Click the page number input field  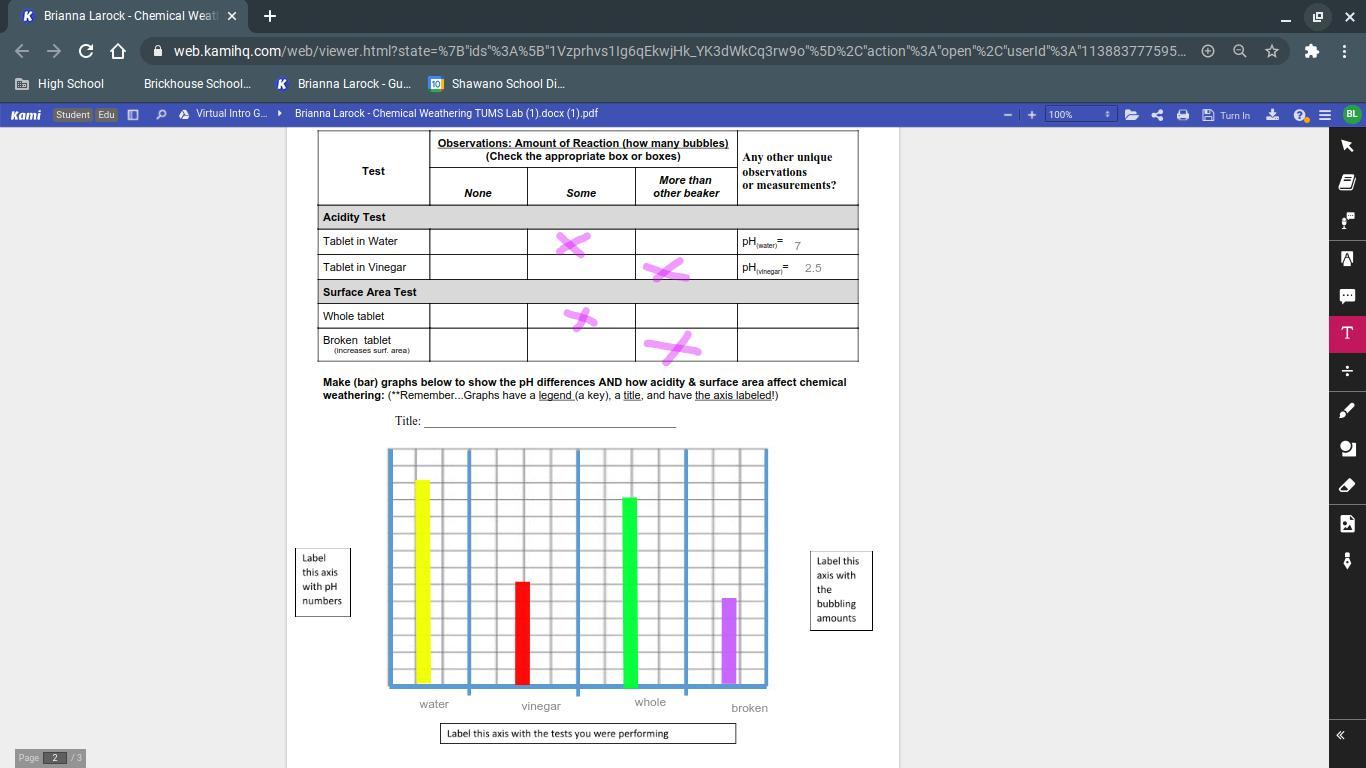55,758
